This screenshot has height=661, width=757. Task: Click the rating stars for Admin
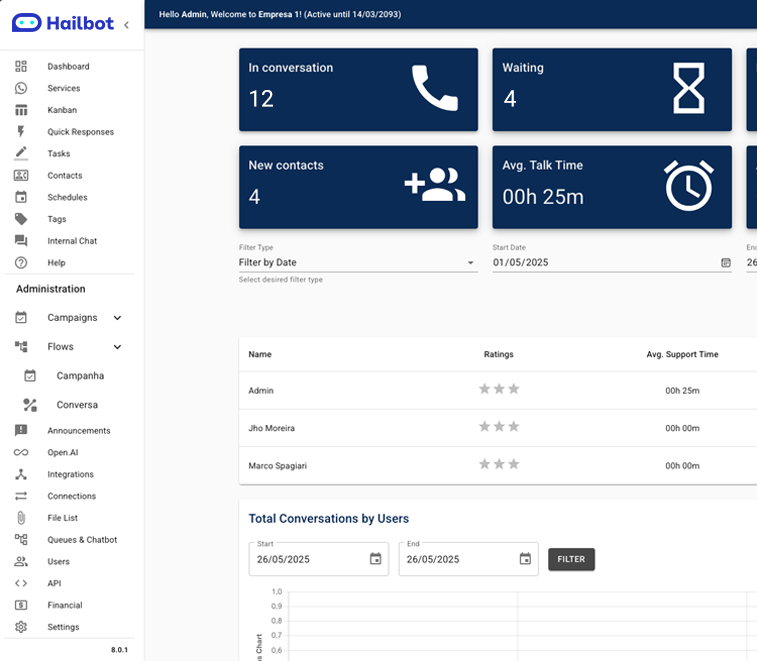[x=499, y=389]
